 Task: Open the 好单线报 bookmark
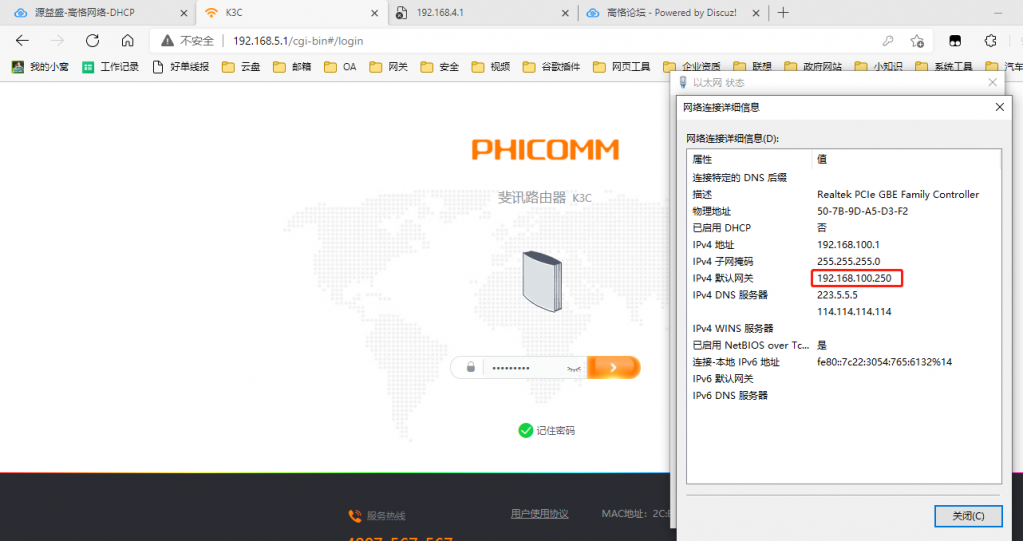pyautogui.click(x=181, y=67)
